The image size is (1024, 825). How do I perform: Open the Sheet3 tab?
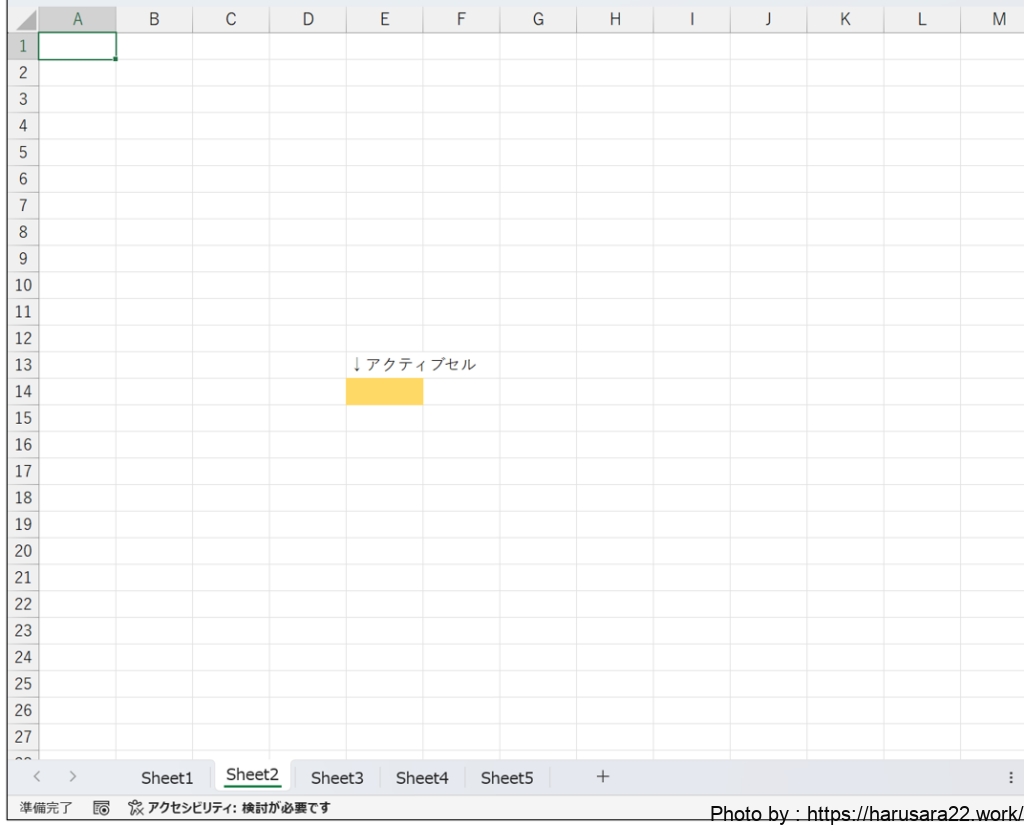pyautogui.click(x=337, y=778)
